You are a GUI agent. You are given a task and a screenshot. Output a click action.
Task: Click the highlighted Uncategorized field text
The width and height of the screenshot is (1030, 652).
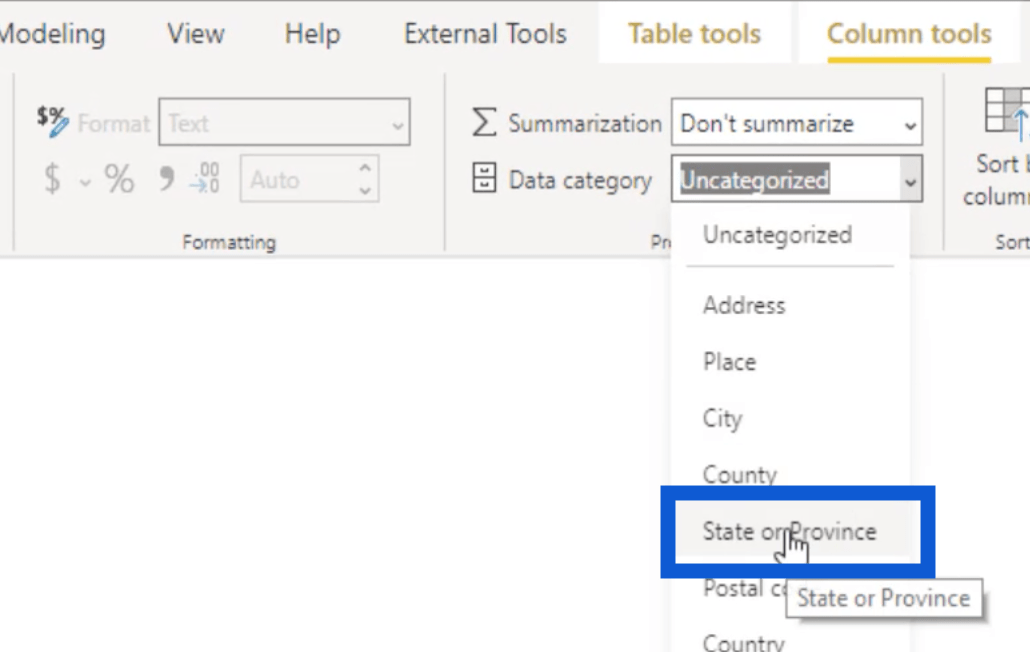pos(755,179)
